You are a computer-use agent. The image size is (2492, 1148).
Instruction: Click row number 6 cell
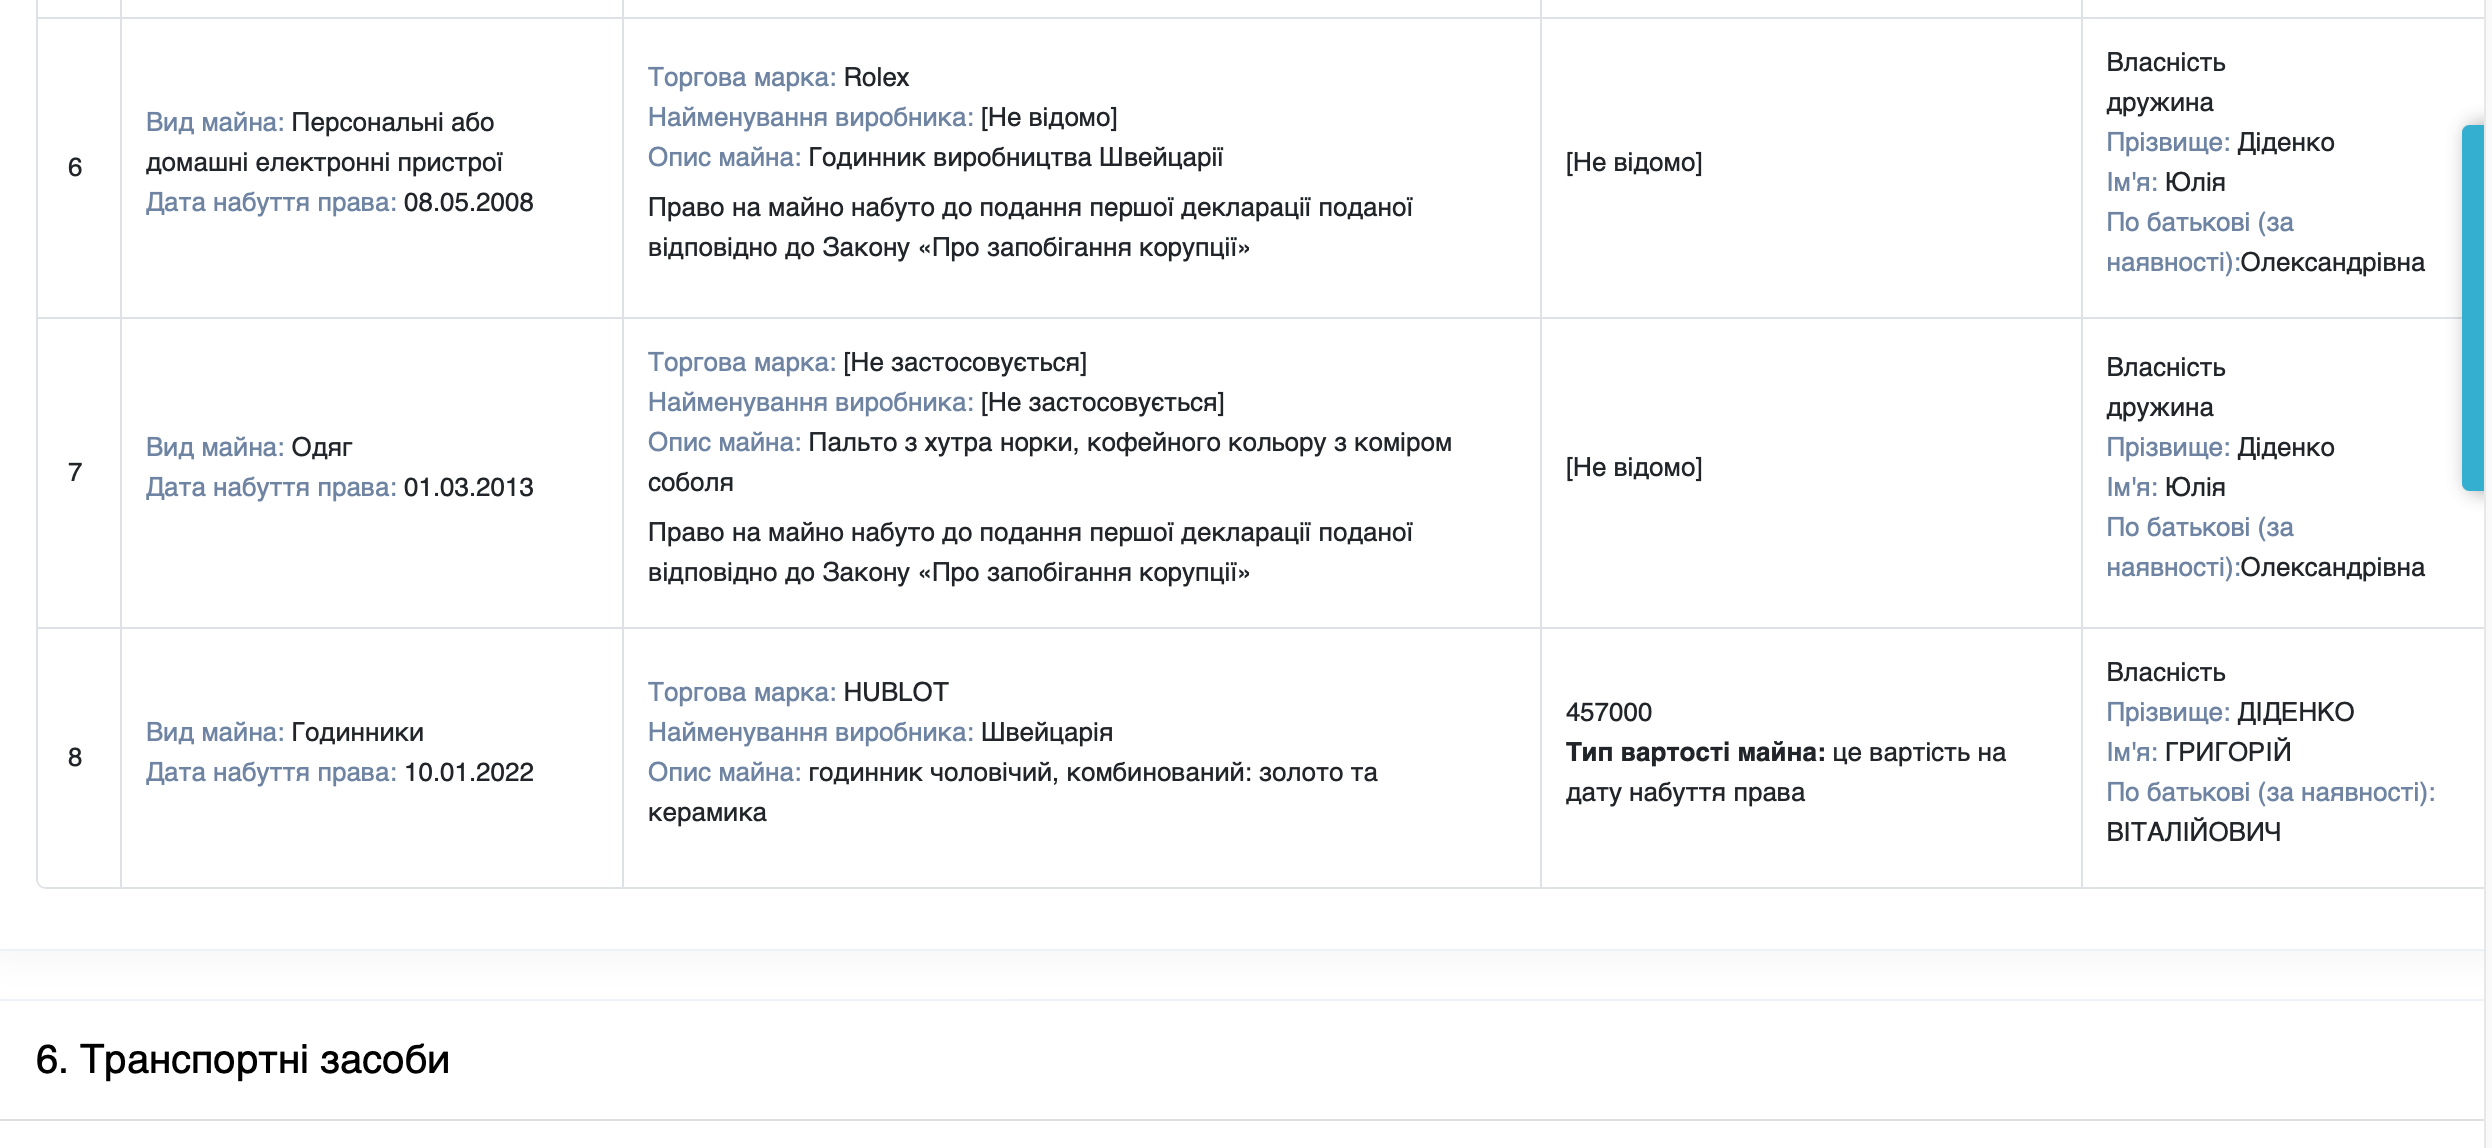pyautogui.click(x=75, y=167)
